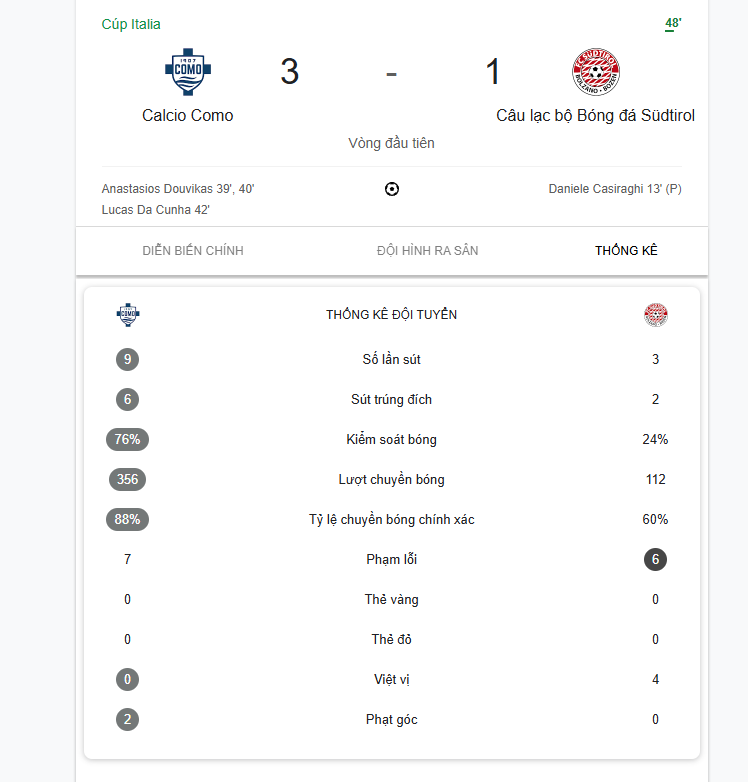Viewport: 748px width, 782px height.
Task: Open the DIỄN BIẾN CHÍNH tab
Action: pos(193,251)
